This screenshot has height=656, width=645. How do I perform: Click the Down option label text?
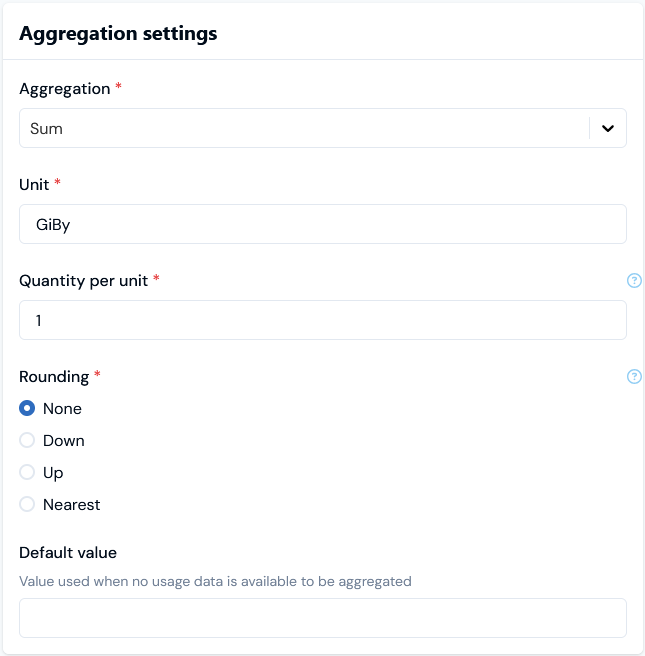pos(64,441)
